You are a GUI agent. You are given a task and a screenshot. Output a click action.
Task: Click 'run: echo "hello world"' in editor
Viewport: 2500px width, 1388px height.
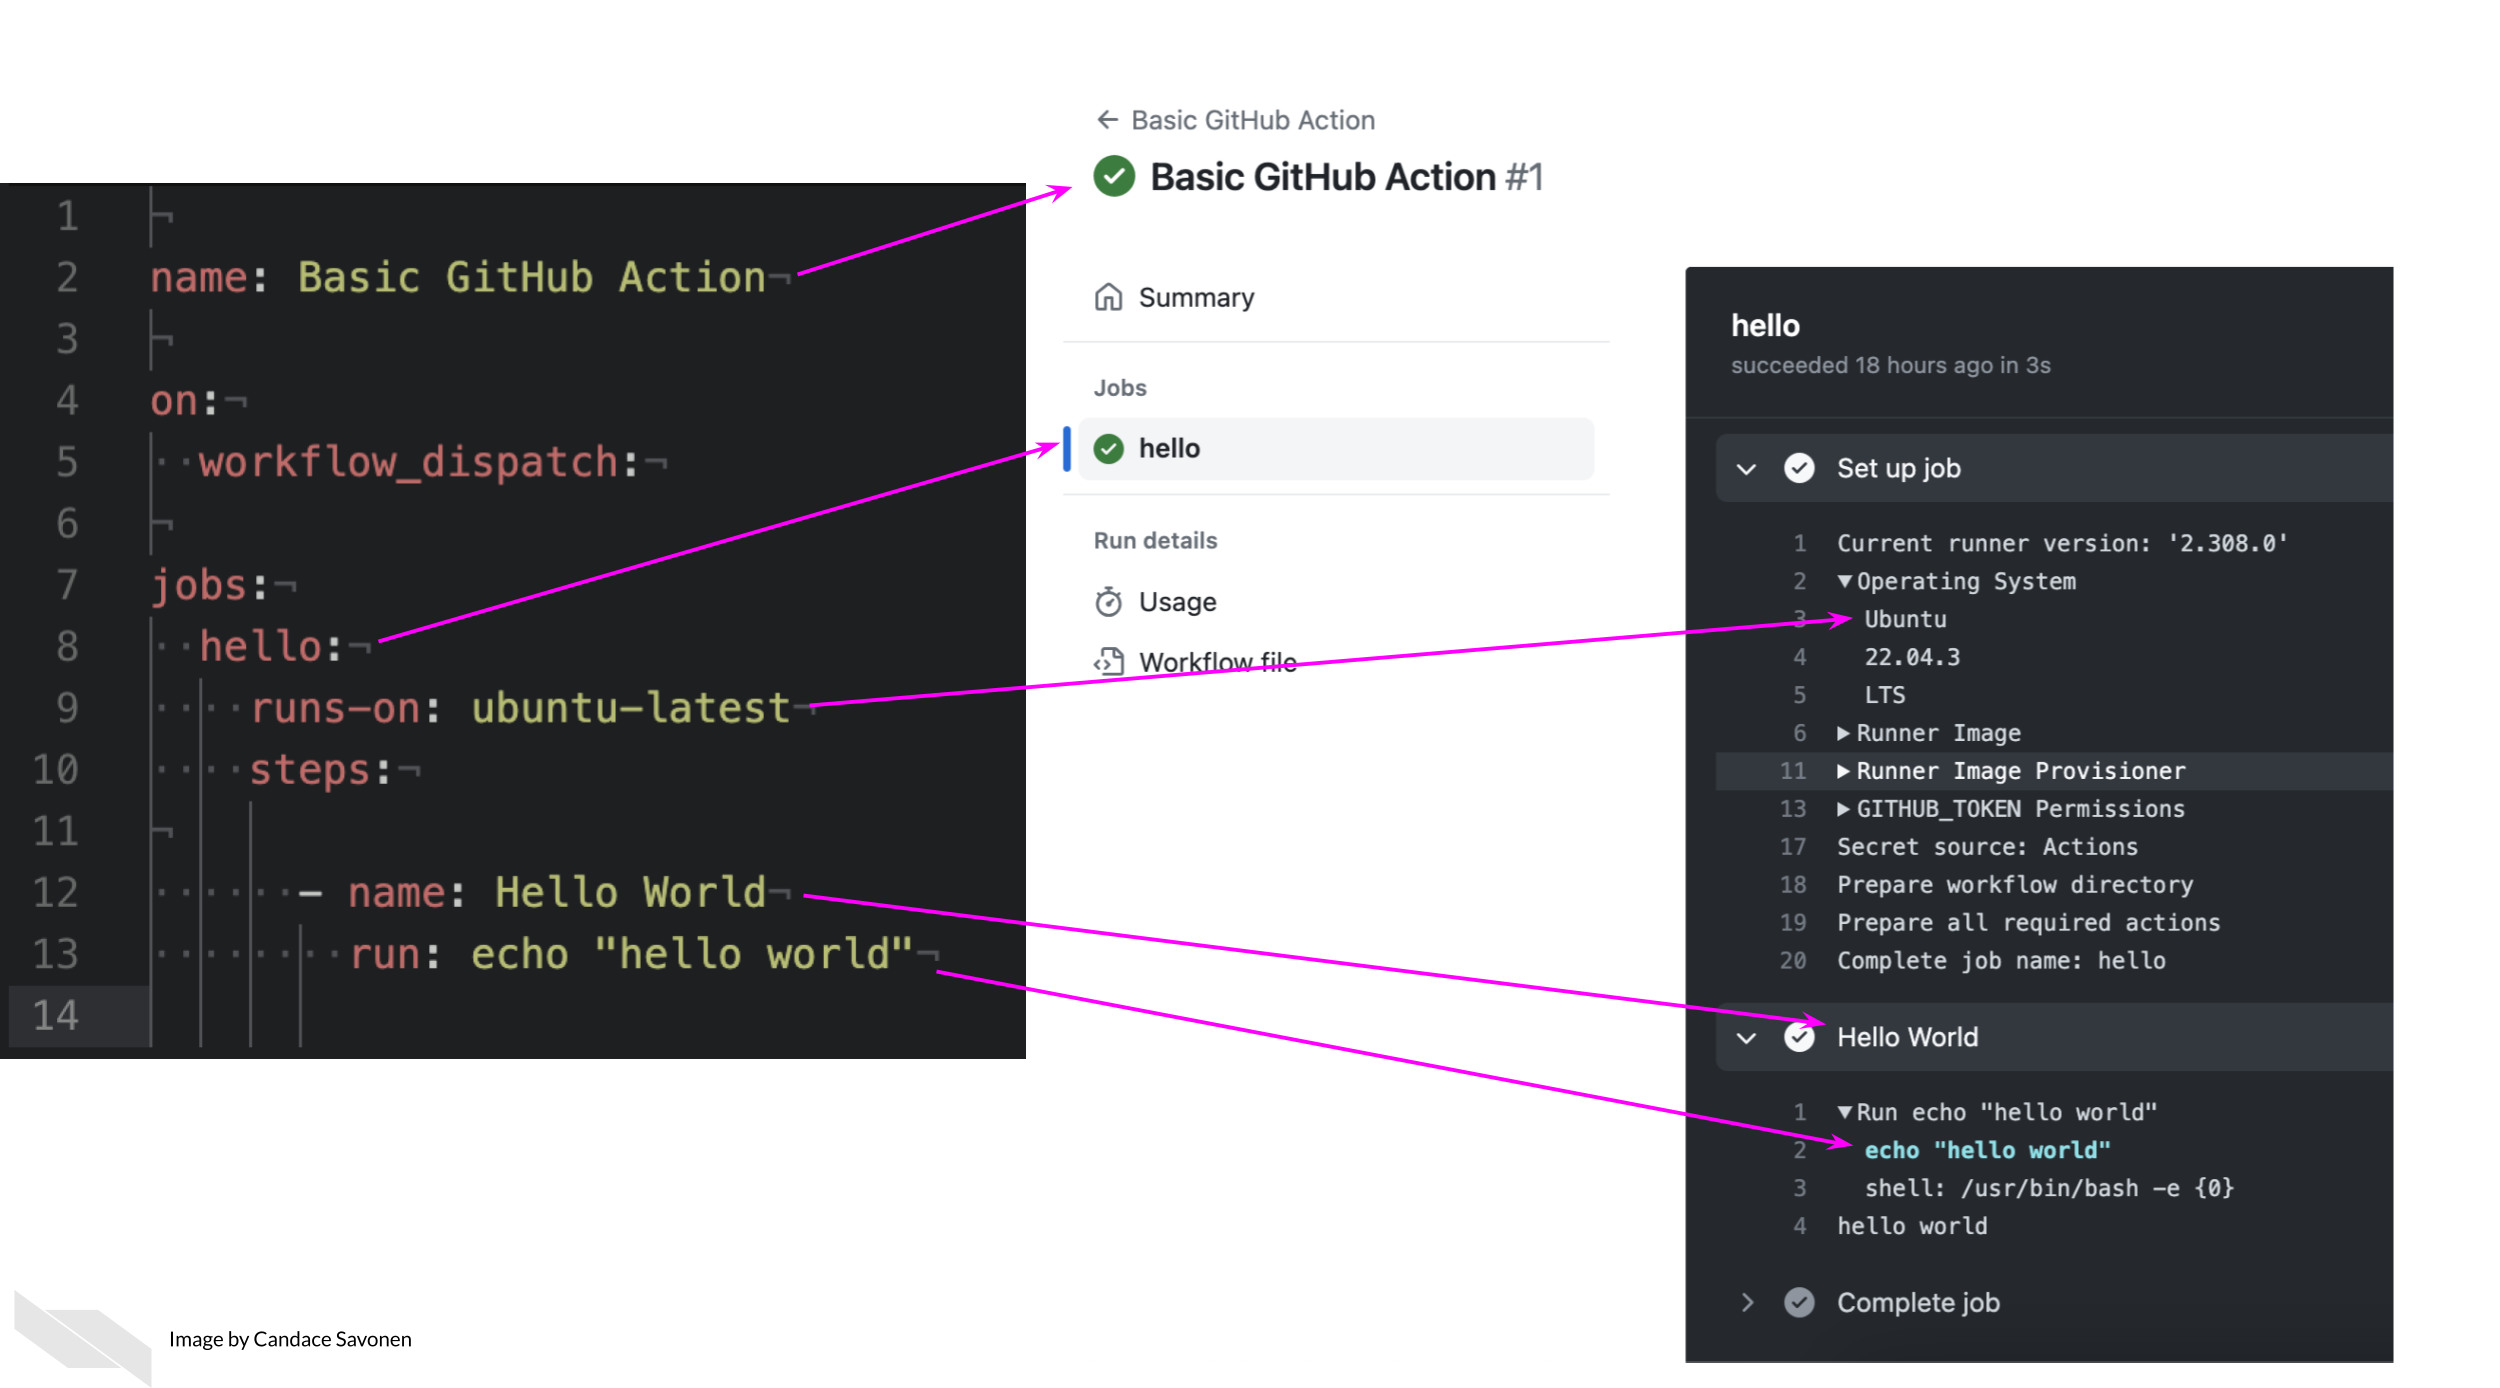coord(631,955)
